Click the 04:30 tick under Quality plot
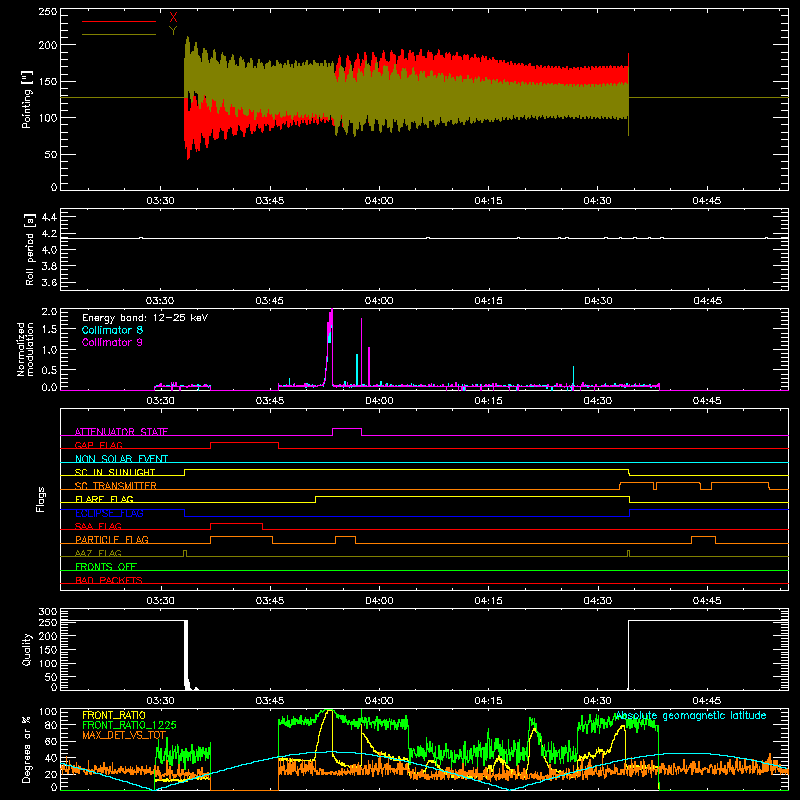Image resolution: width=800 pixels, height=800 pixels. point(597,701)
